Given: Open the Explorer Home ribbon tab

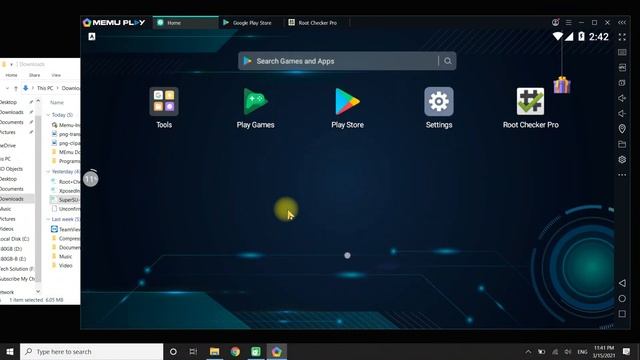Looking at the screenshot, I should click(x=11, y=75).
